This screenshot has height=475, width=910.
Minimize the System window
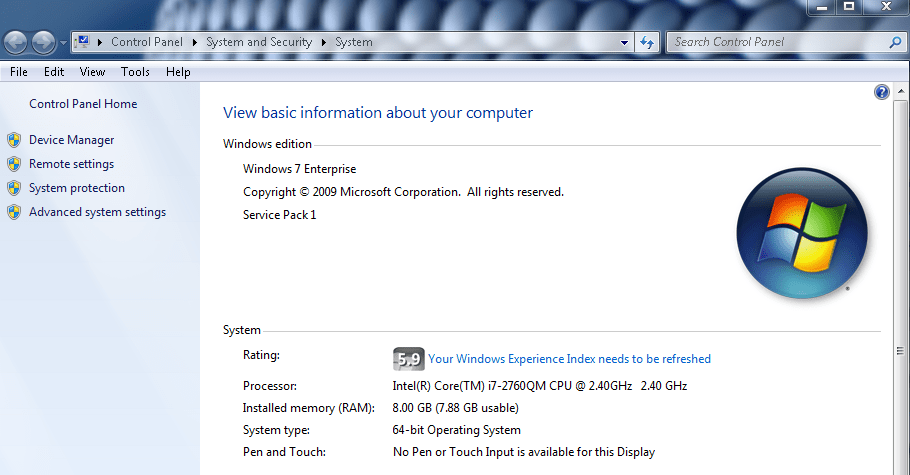tap(821, 7)
